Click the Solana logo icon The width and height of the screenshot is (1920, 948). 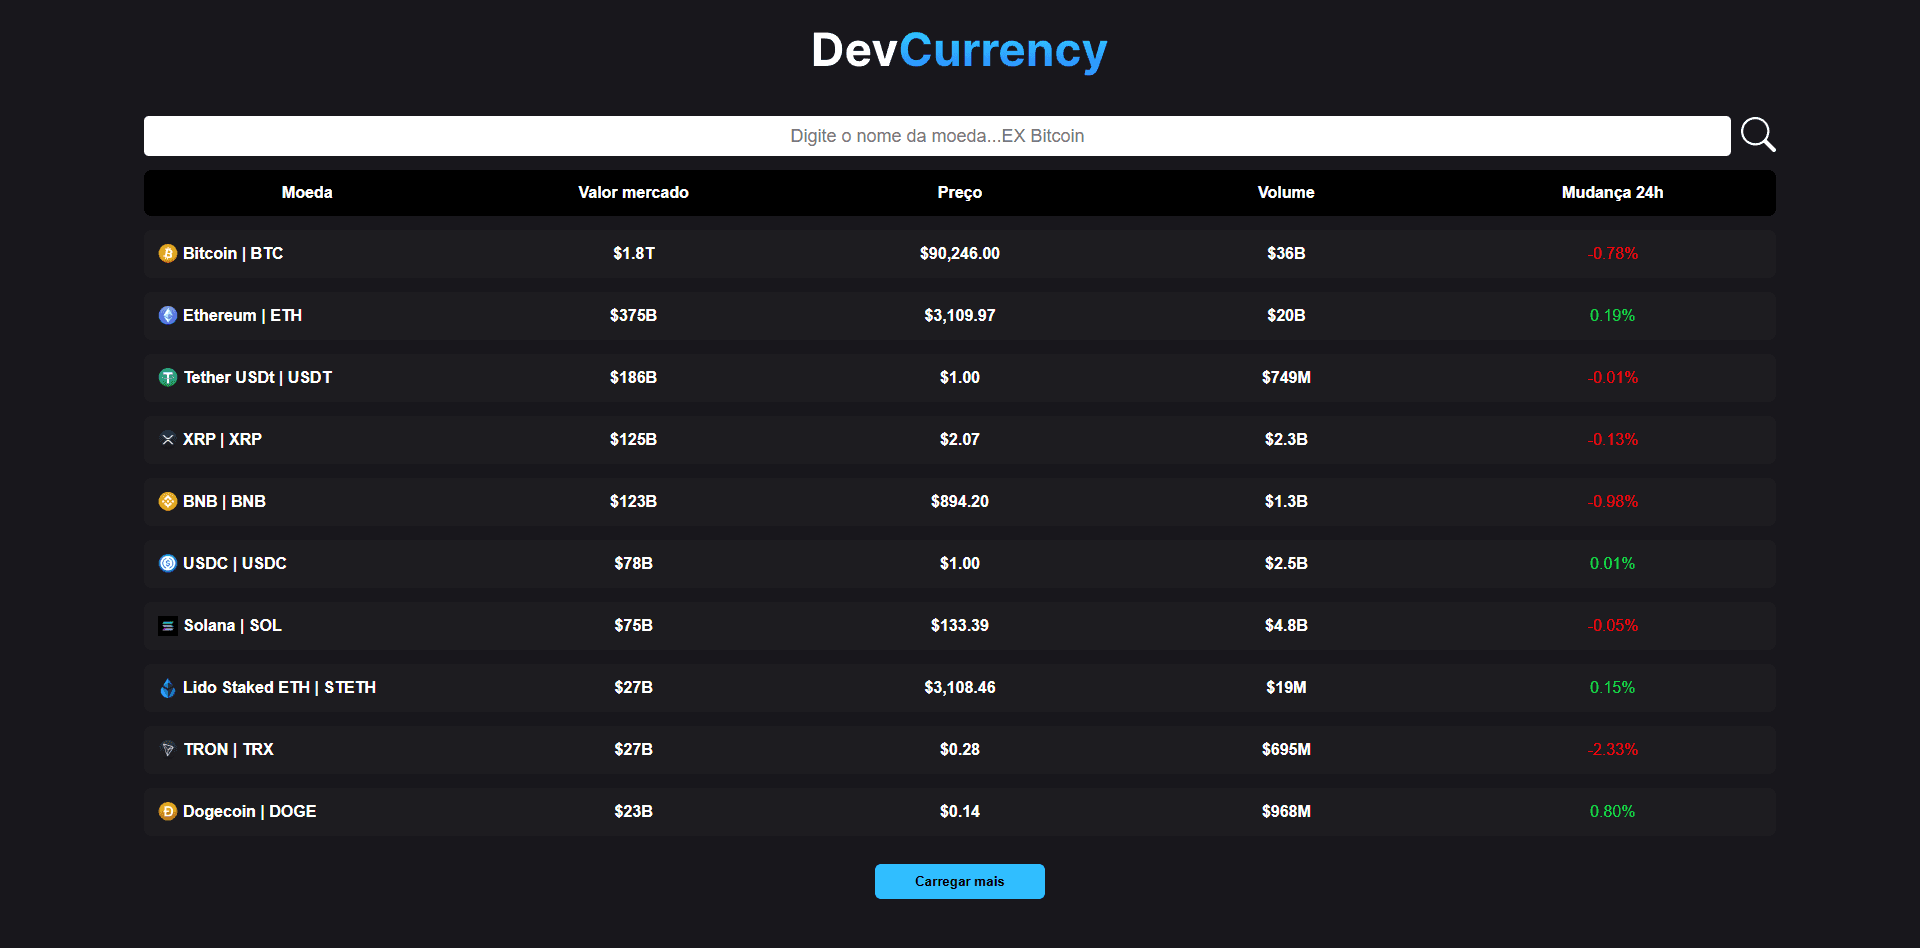[x=168, y=626]
